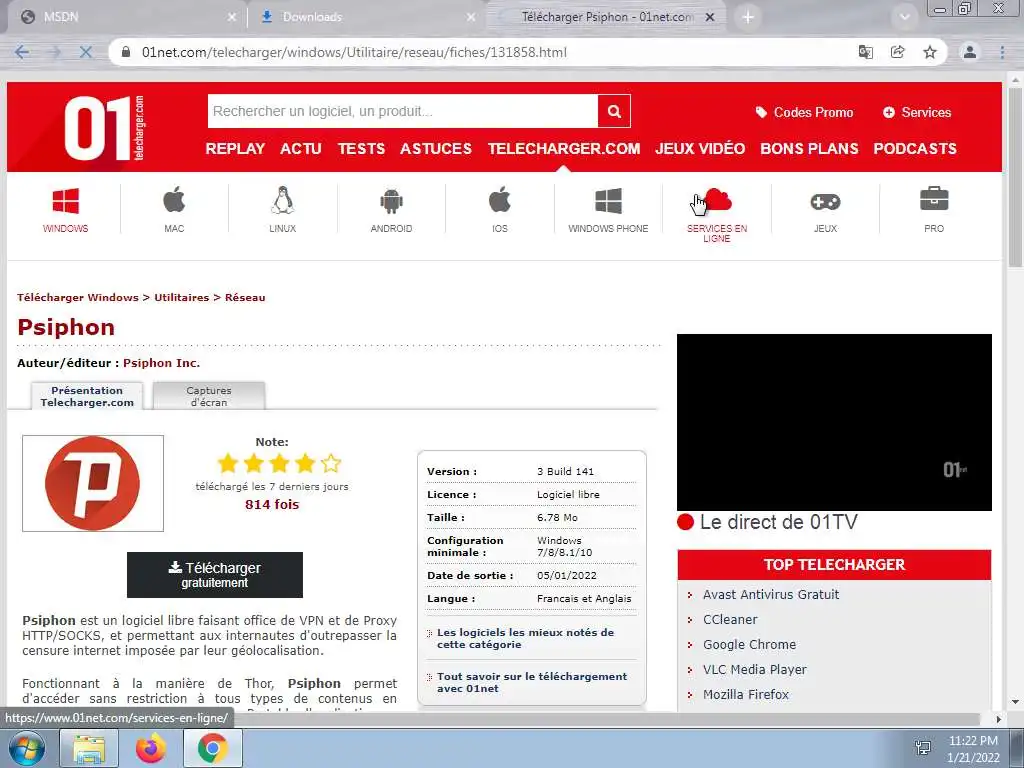Open the Services link in header
Viewport: 1024px width, 768px height.
tap(917, 112)
